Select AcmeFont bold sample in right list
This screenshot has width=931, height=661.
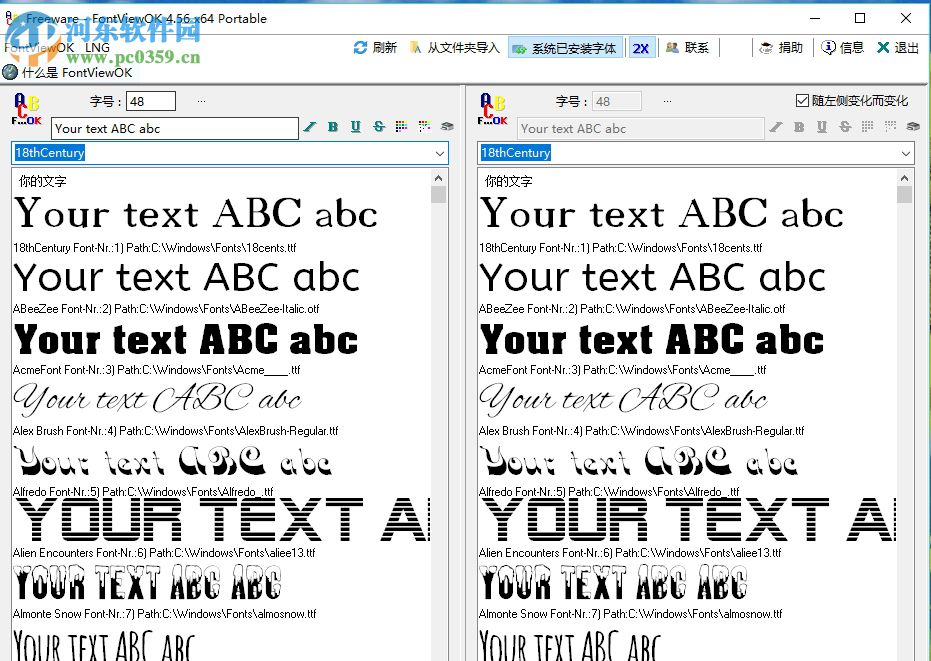[x=652, y=339]
